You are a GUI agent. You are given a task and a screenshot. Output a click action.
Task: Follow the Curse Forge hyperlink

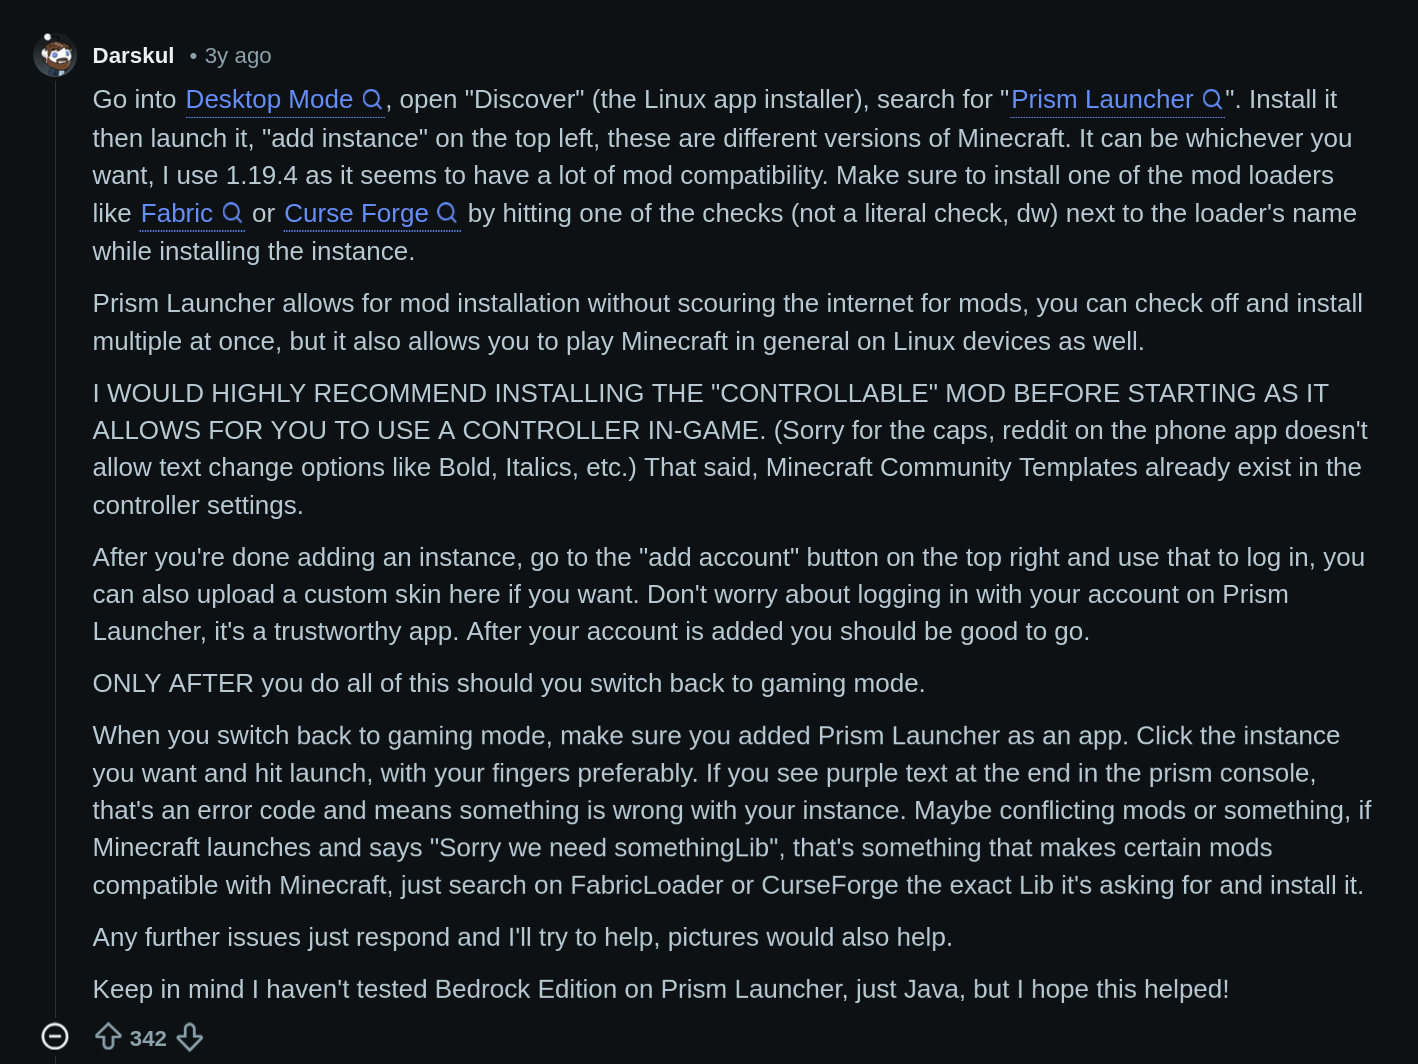[x=356, y=213]
